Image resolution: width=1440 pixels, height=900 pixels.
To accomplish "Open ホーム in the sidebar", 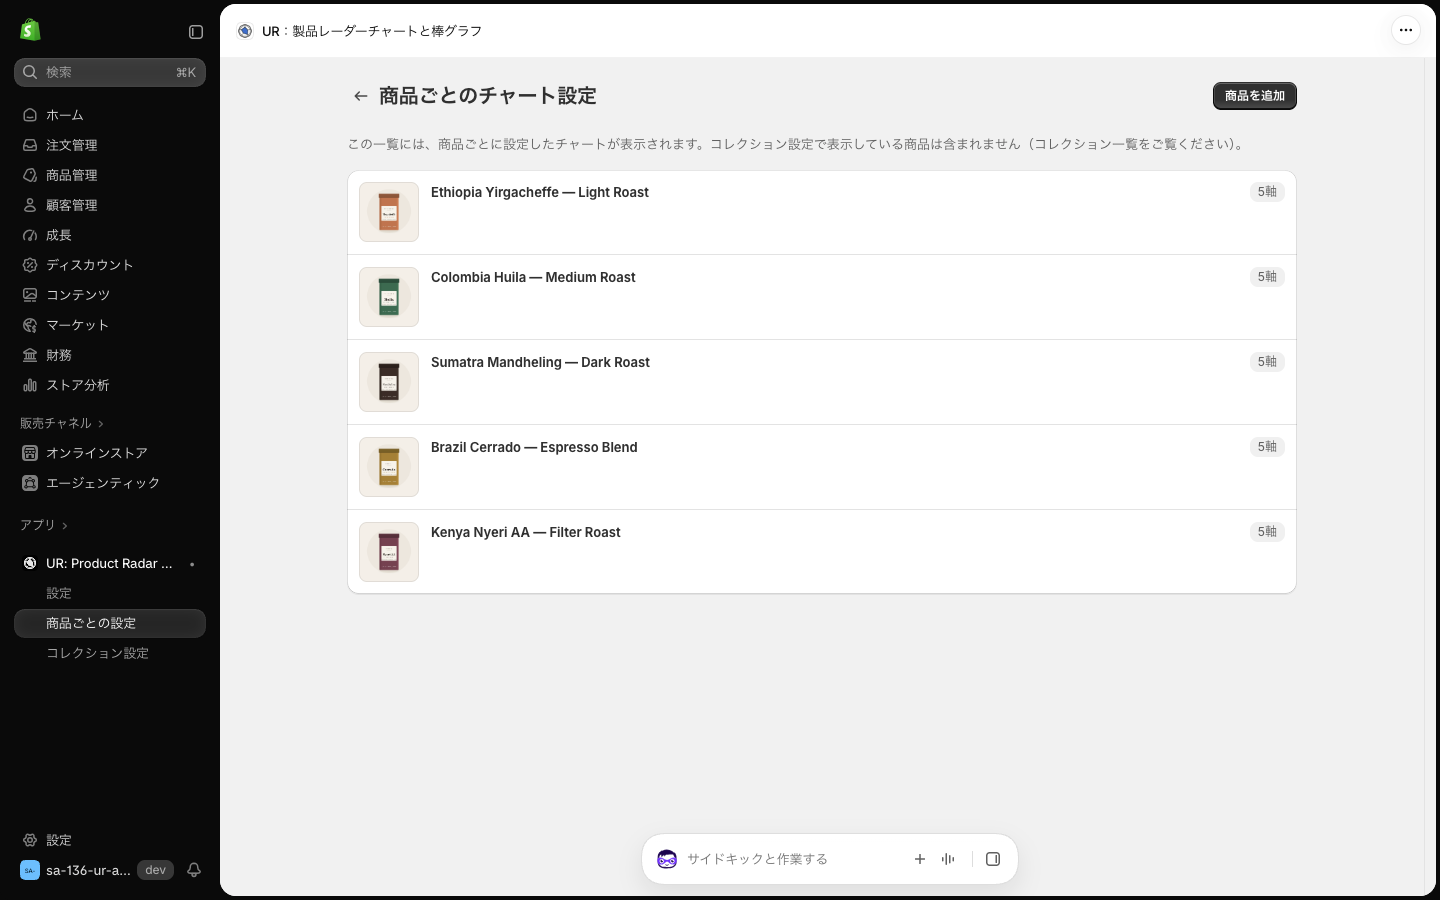I will [110, 115].
